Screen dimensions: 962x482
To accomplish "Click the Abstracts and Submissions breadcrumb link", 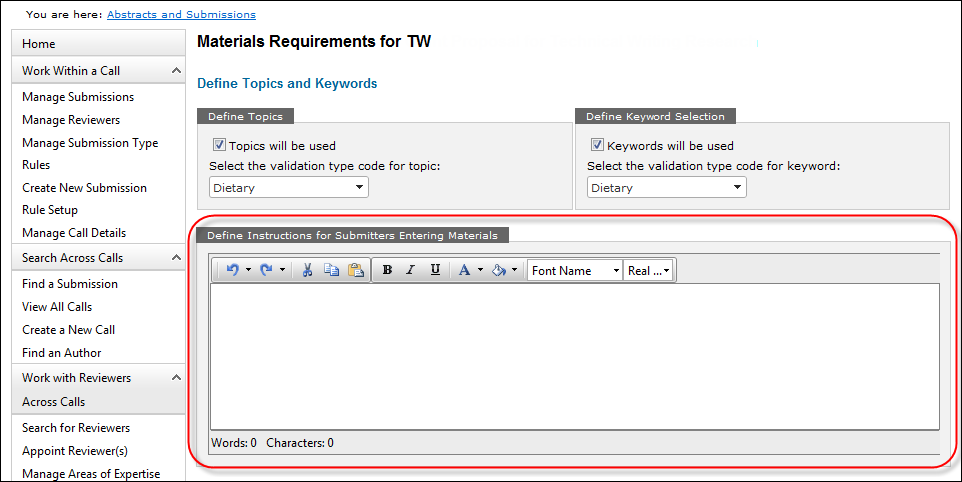I will [181, 15].
